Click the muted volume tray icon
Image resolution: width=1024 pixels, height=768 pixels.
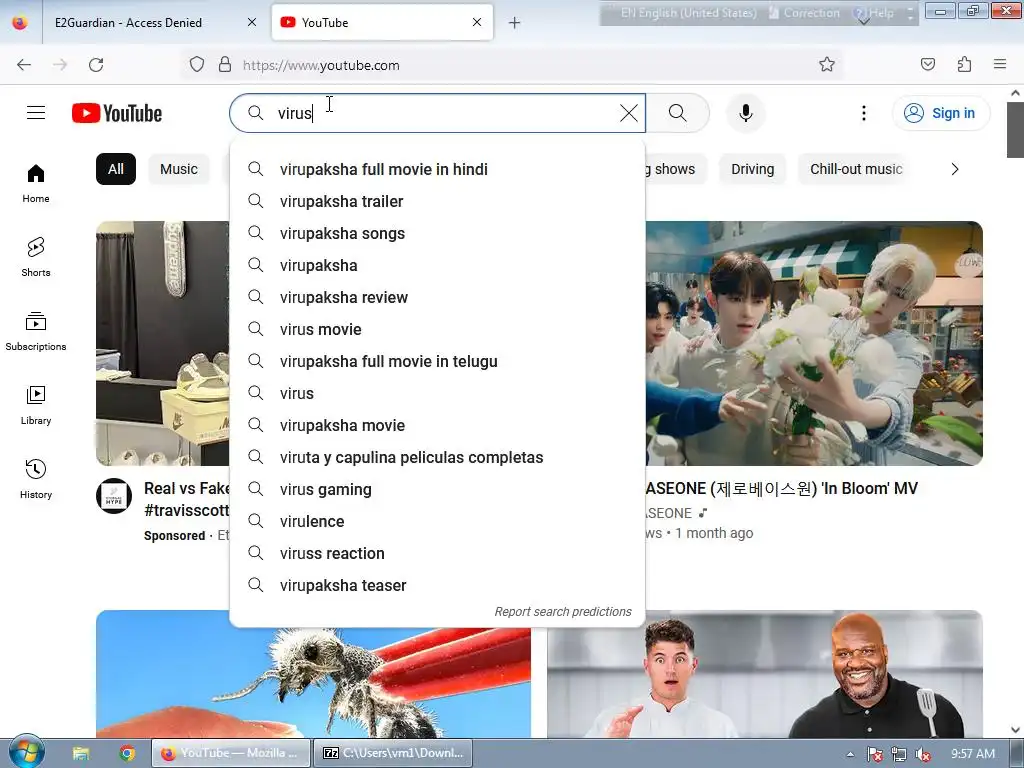click(x=923, y=754)
